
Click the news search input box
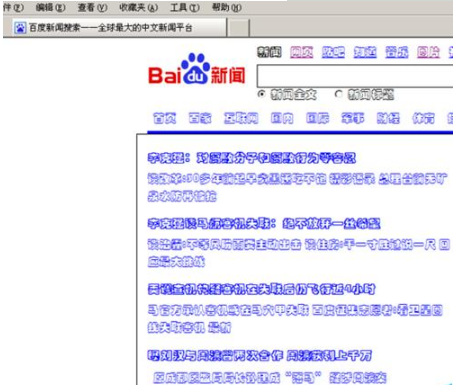(355, 76)
